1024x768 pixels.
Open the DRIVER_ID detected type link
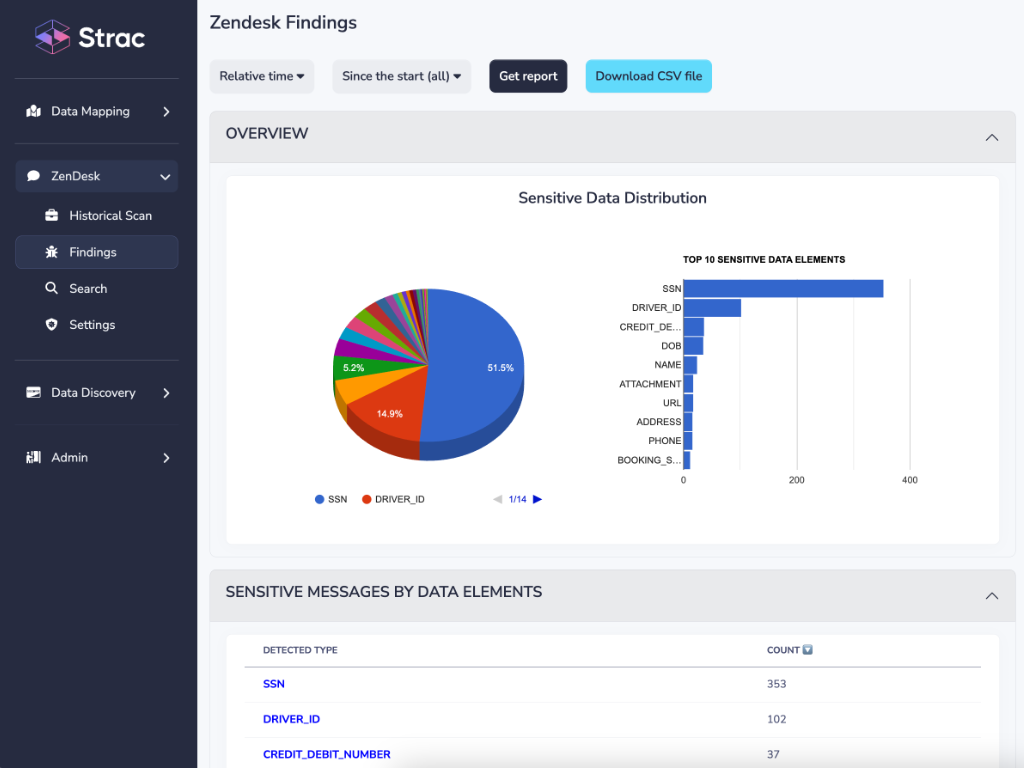pyautogui.click(x=291, y=719)
